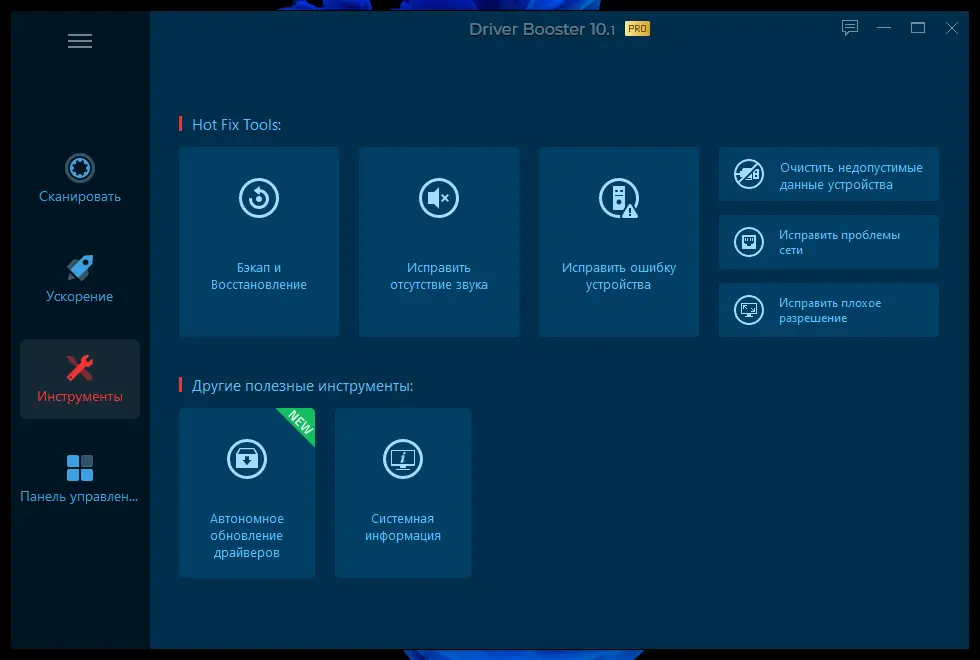Image resolution: width=980 pixels, height=660 pixels.
Task: Open Исправить отсутствие звука tile
Action: 439,242
